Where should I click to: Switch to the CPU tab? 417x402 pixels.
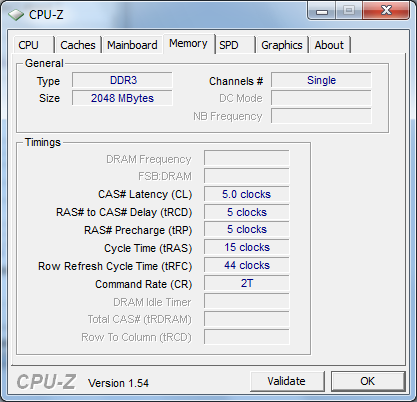(x=33, y=45)
